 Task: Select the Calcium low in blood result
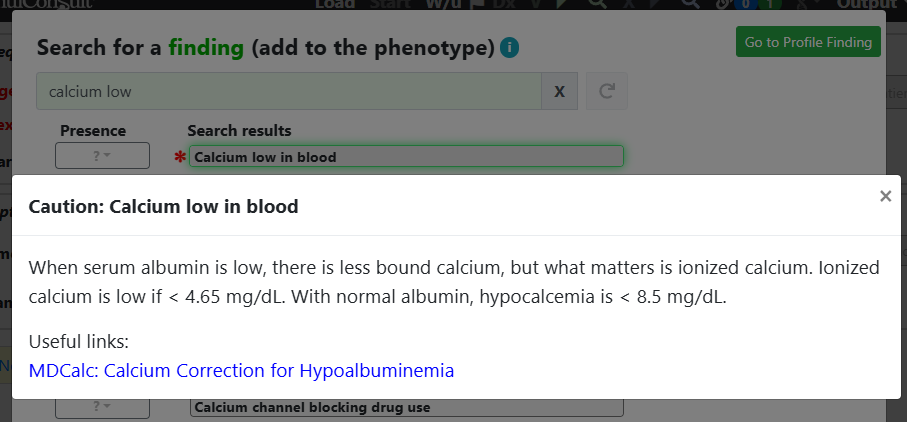[x=406, y=157]
